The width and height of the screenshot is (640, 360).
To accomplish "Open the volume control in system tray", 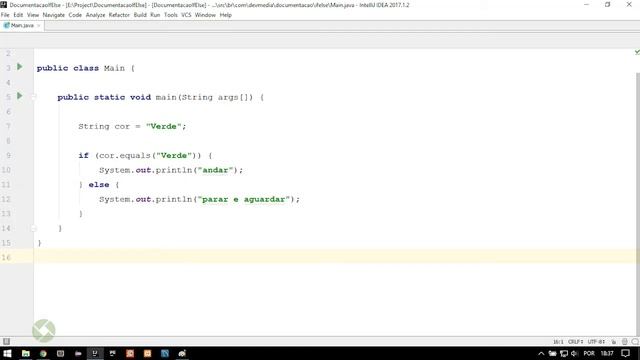I will coord(574,353).
